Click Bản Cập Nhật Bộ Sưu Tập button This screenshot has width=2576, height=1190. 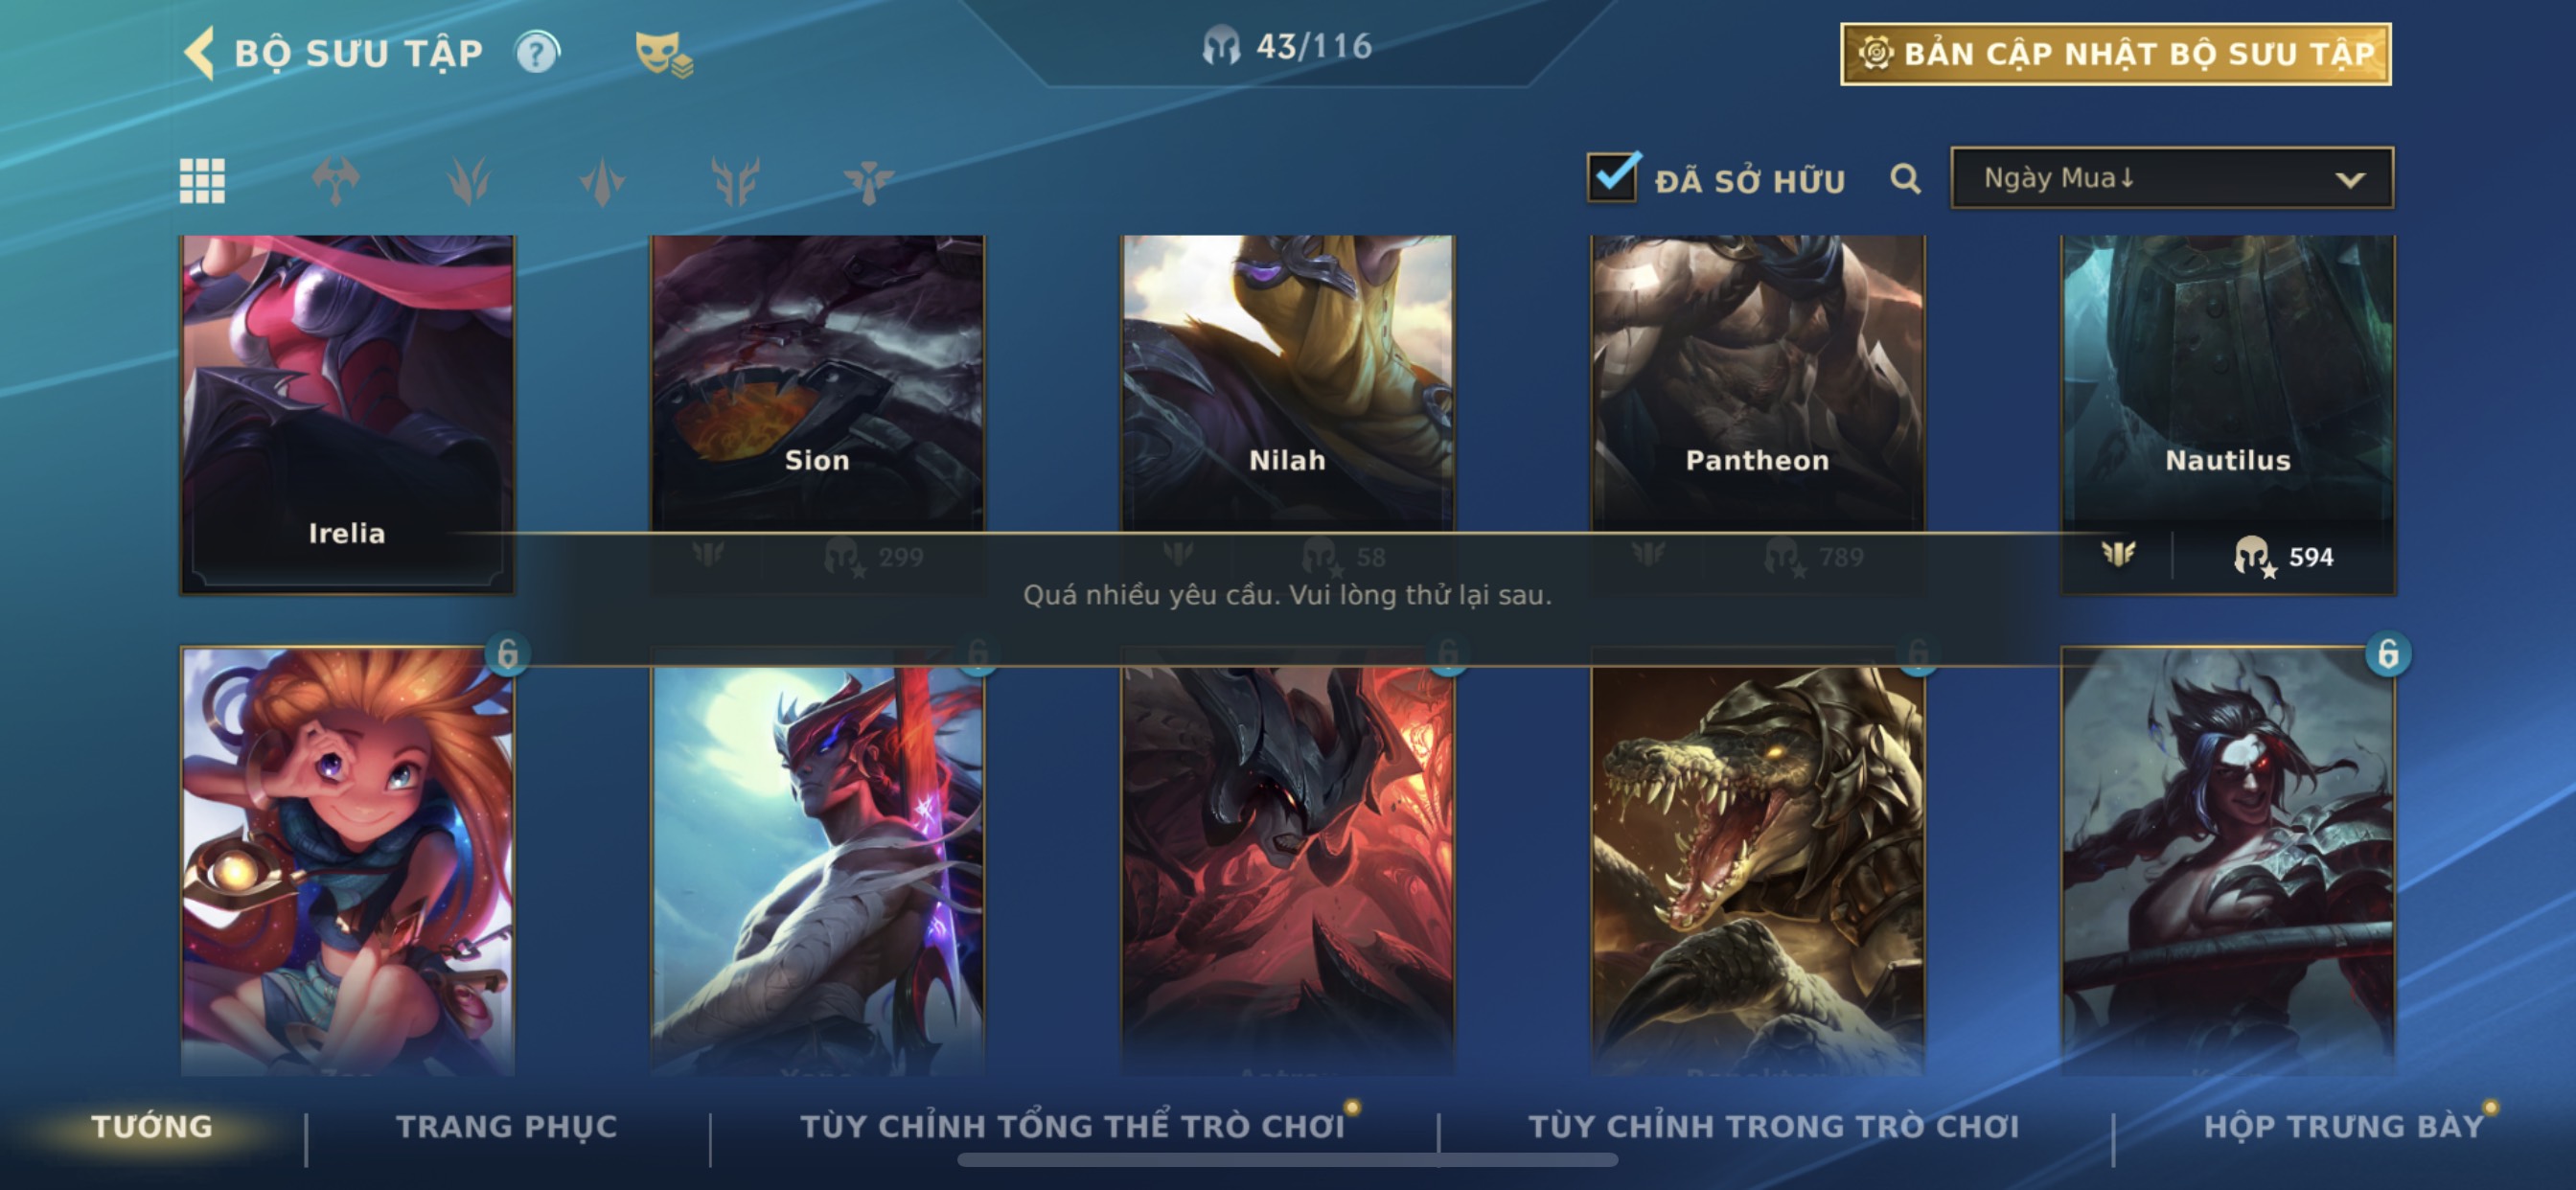(x=2115, y=54)
